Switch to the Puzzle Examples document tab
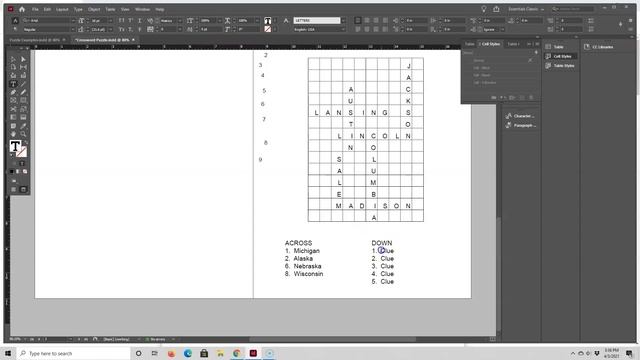The image size is (640, 360). pos(35,40)
